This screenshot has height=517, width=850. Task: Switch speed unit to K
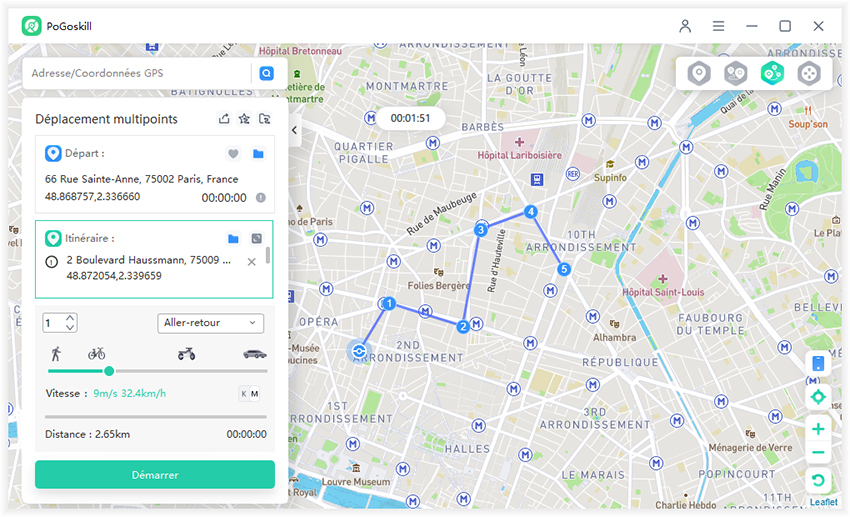[x=244, y=394]
